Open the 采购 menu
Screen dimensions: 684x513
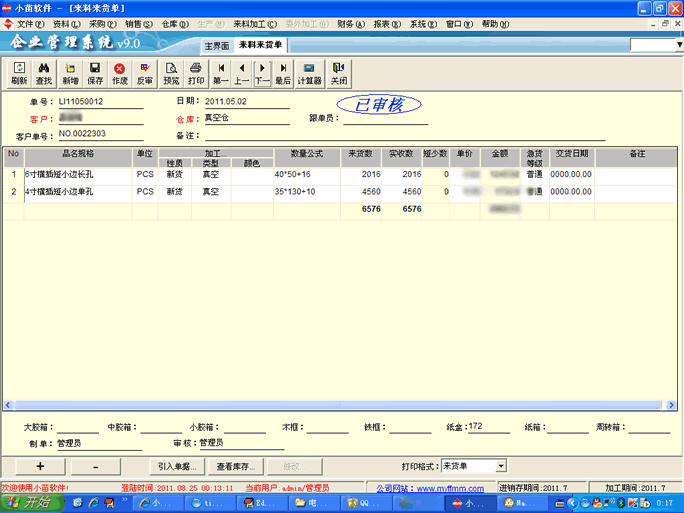(x=103, y=24)
